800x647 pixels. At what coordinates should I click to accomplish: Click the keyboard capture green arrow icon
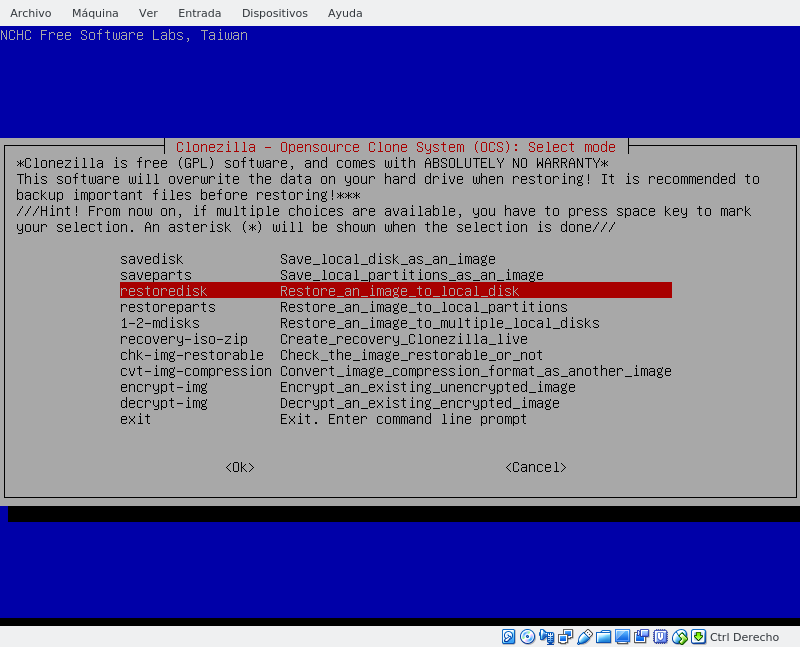click(698, 636)
